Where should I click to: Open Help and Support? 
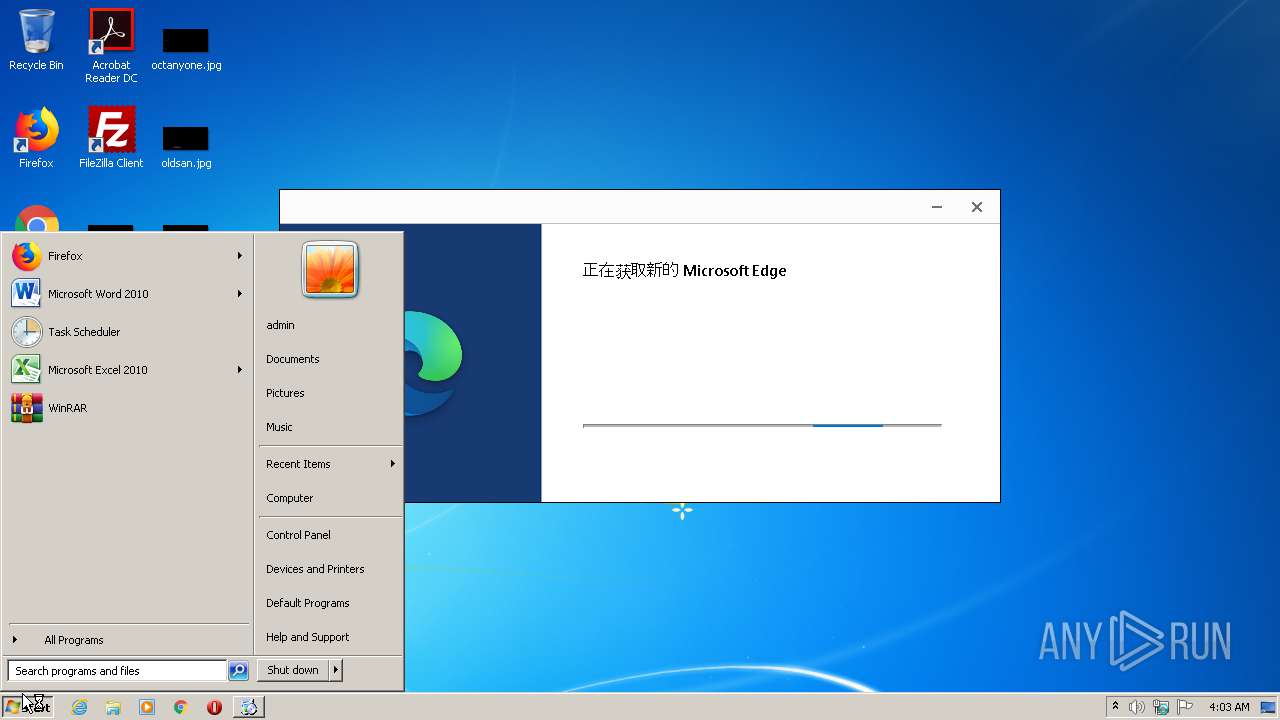[330, 637]
